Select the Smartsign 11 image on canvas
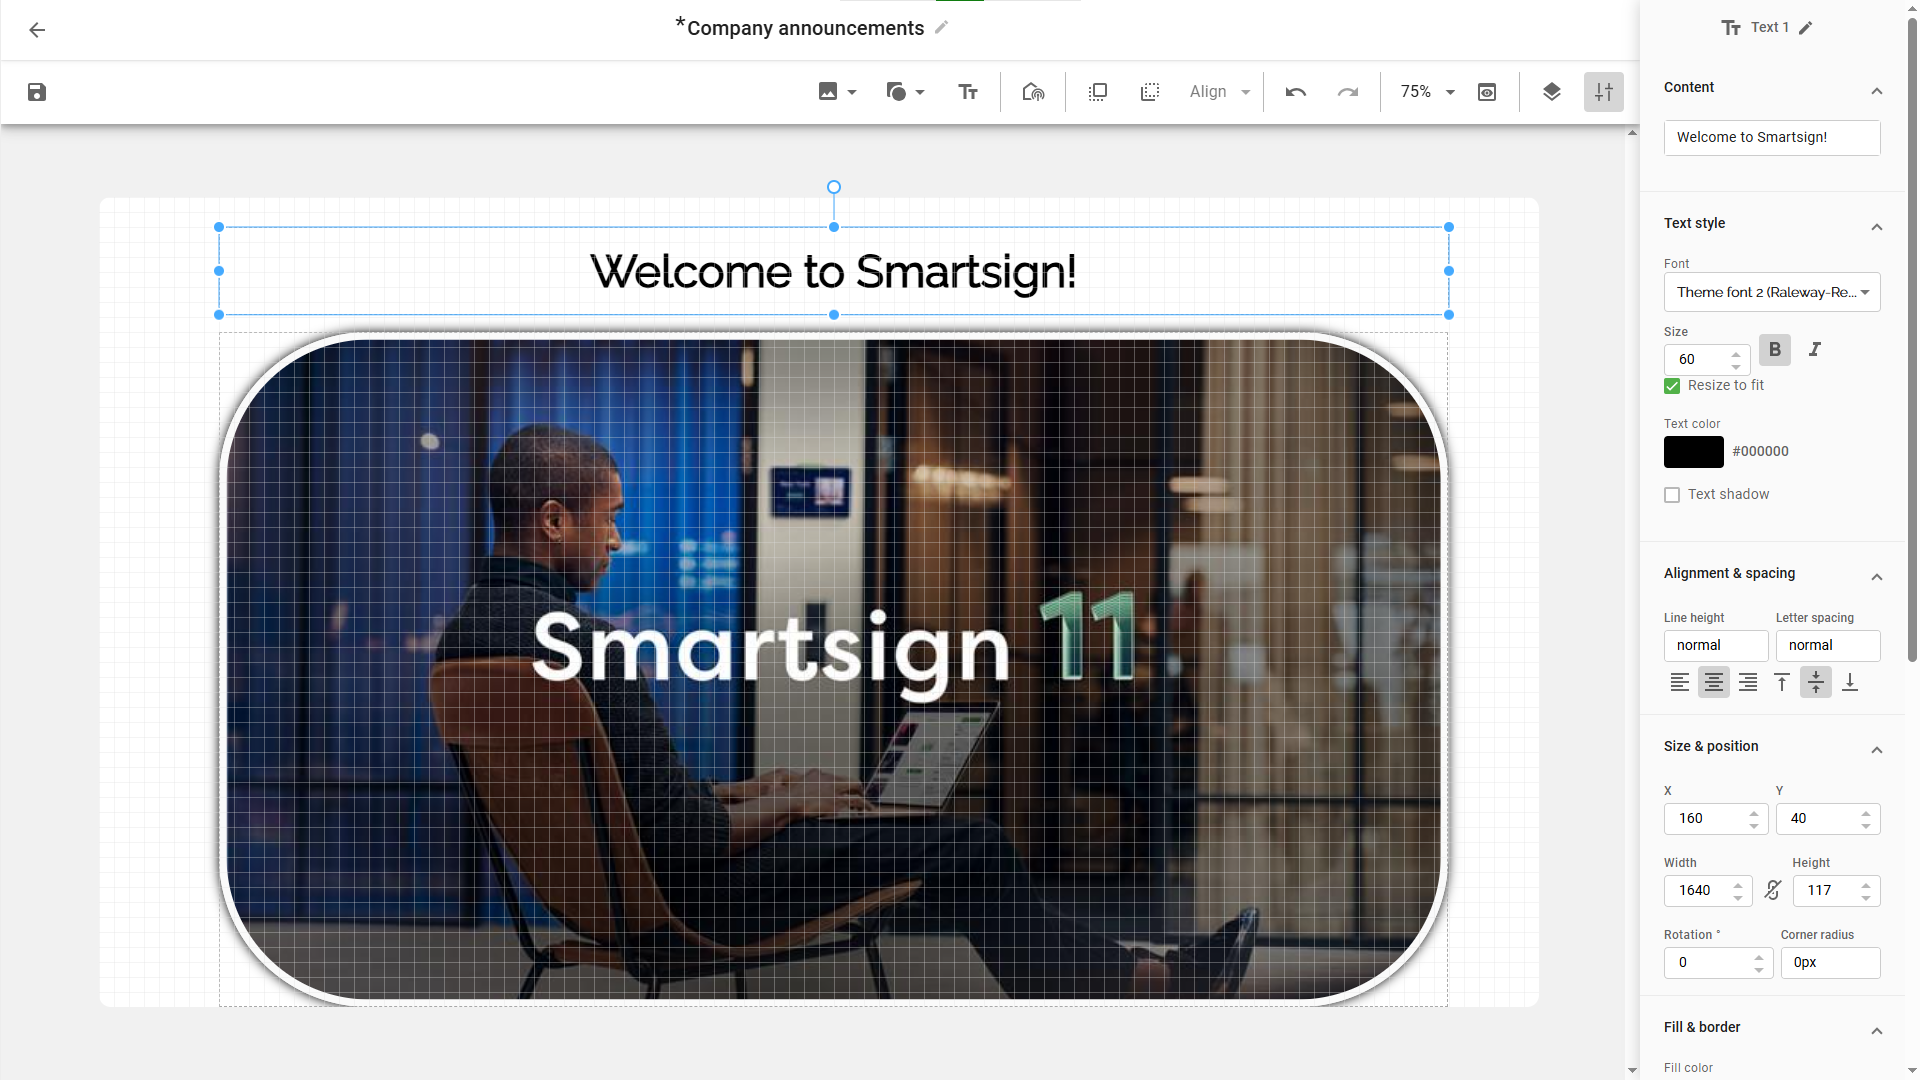This screenshot has height=1080, width=1920. tap(833, 668)
